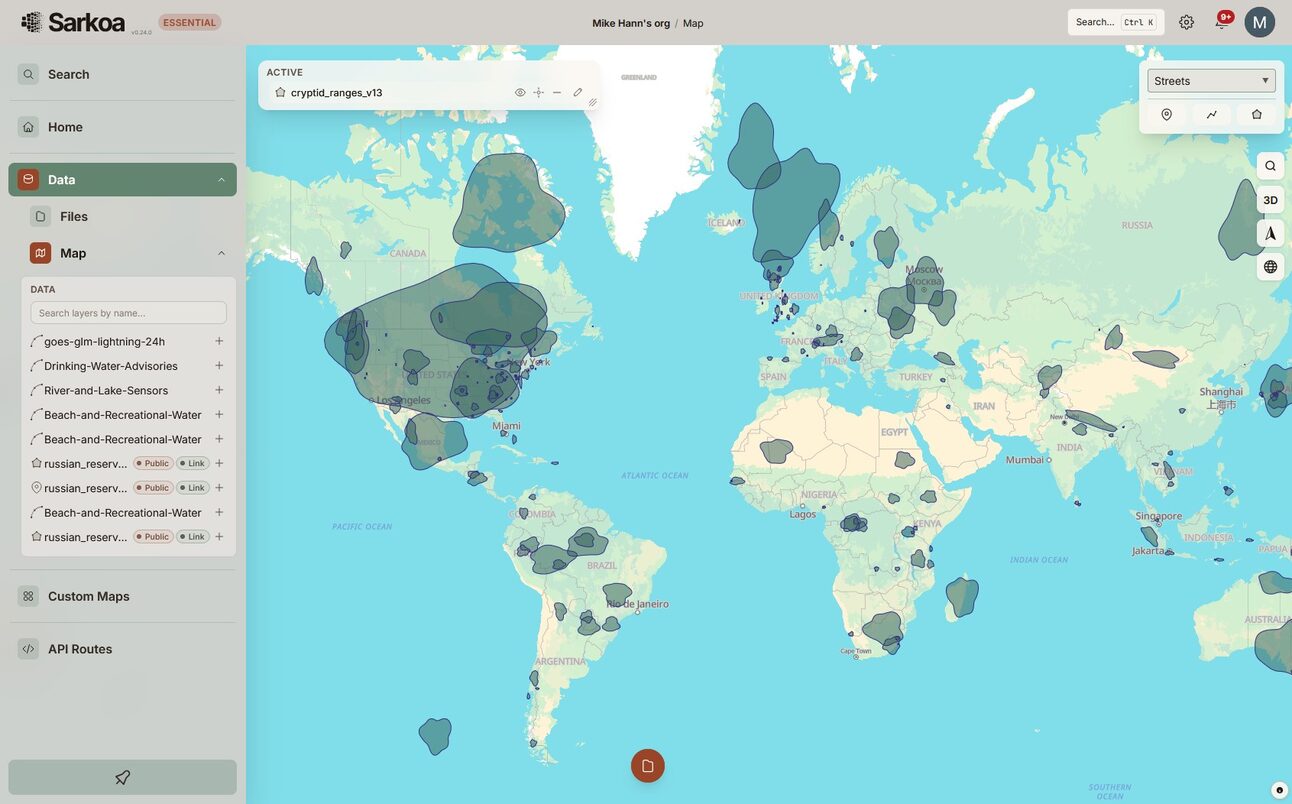Open settings gear in top bar
Viewport: 1292px width, 804px height.
pyautogui.click(x=1186, y=22)
